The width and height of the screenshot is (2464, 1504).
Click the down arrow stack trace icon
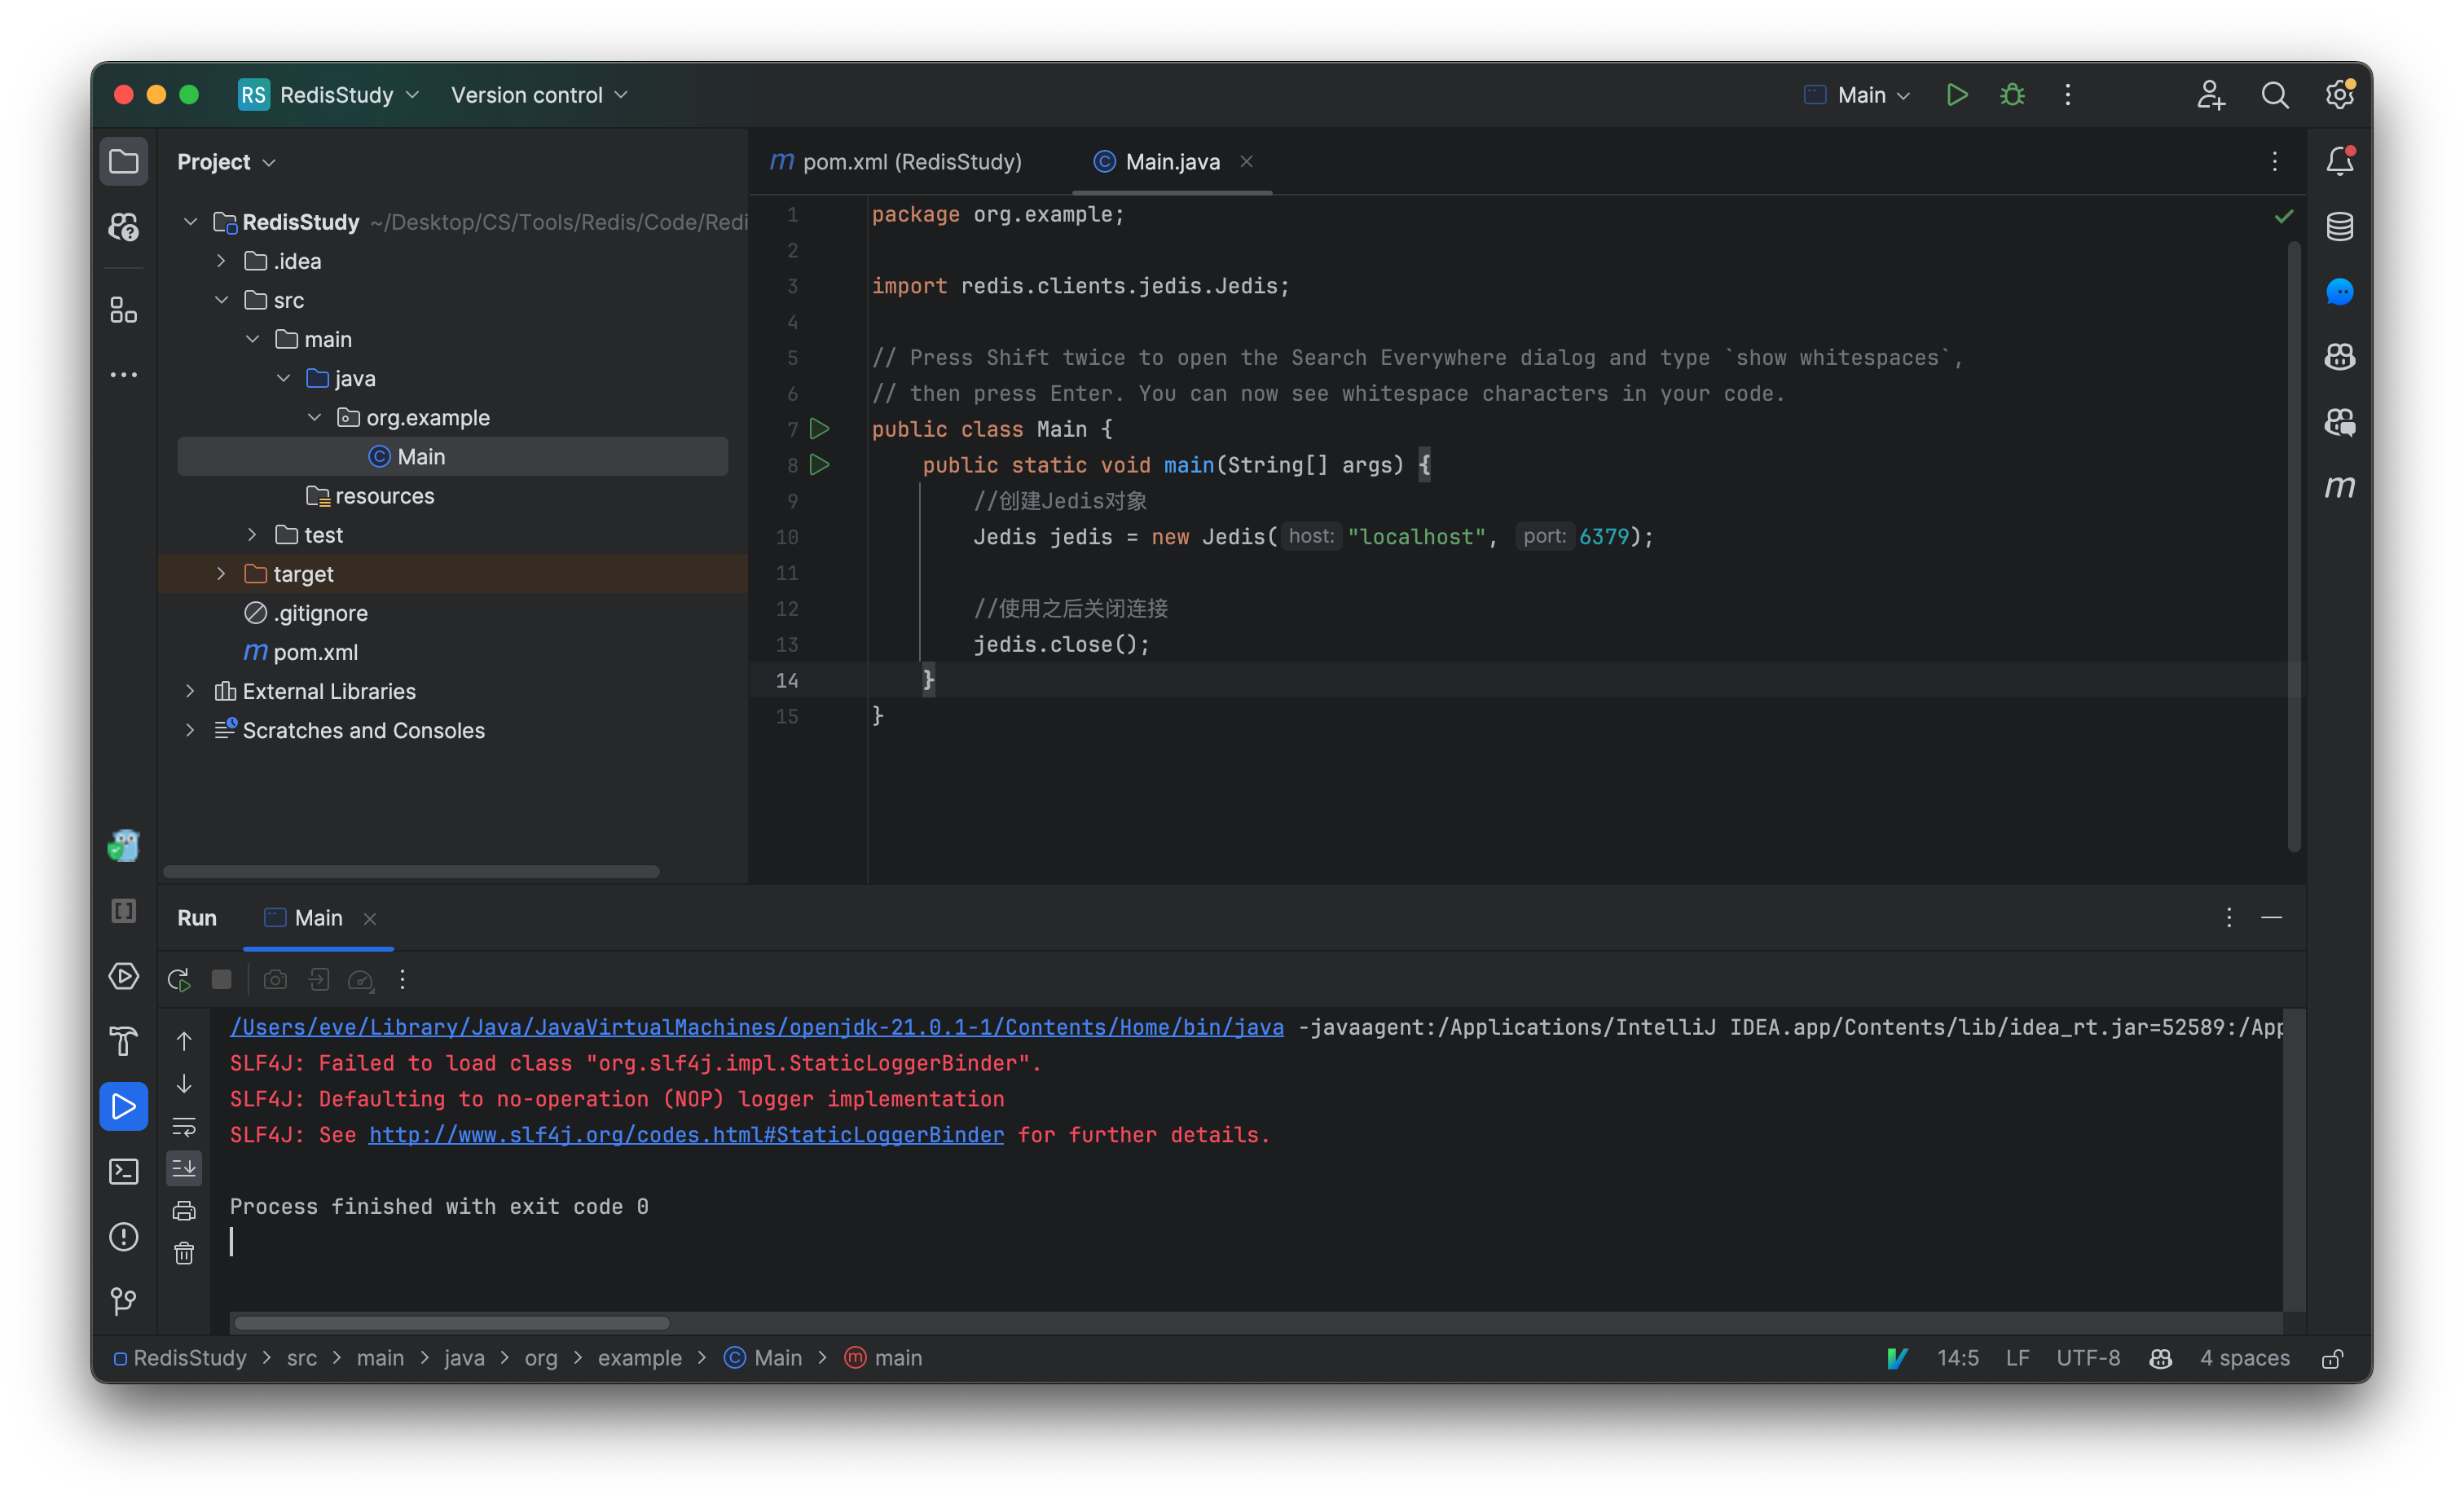[184, 1084]
